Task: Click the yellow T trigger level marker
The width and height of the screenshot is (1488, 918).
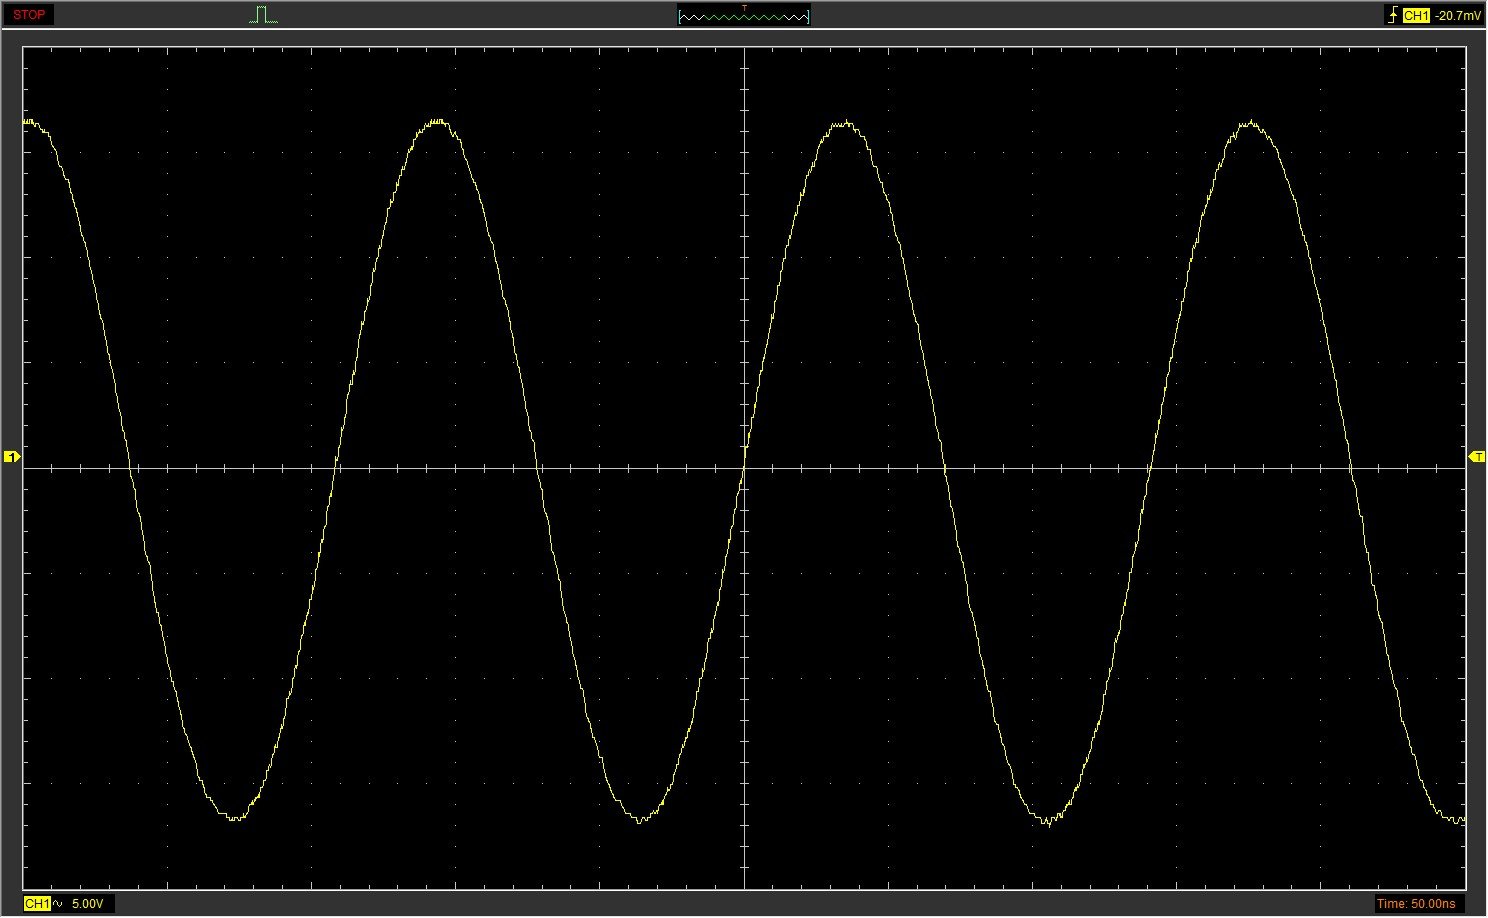Action: click(x=1476, y=457)
